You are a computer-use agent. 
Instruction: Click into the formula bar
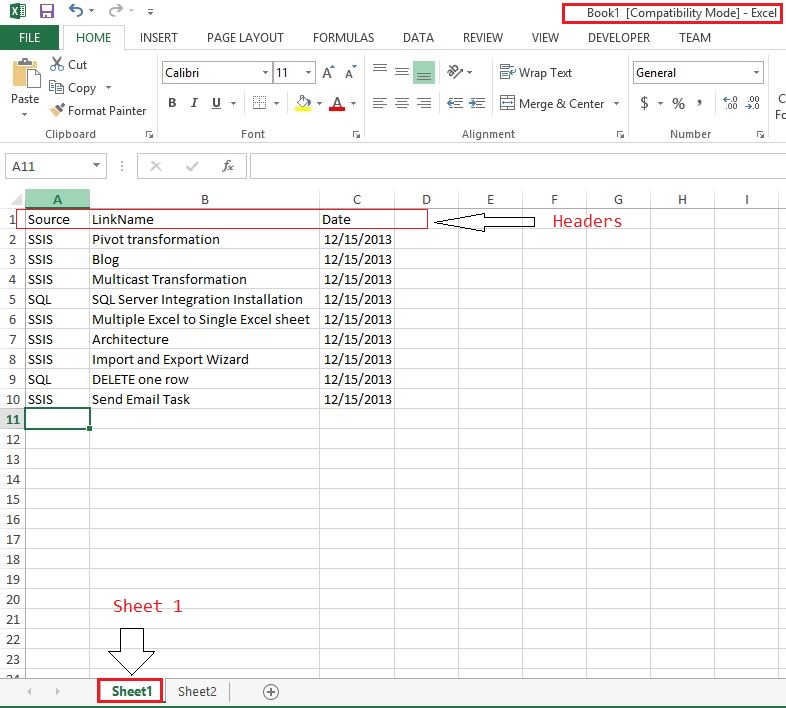(518, 166)
